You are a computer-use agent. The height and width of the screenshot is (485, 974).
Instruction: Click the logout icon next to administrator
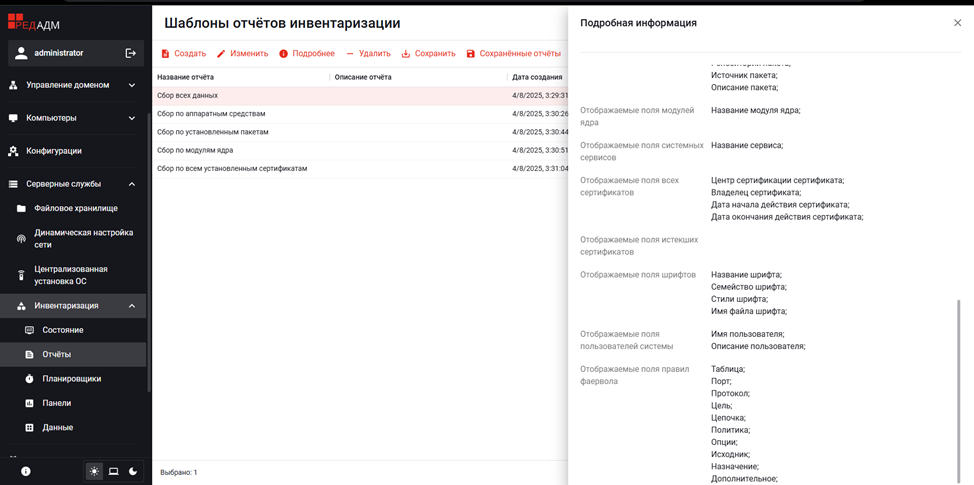(x=130, y=53)
